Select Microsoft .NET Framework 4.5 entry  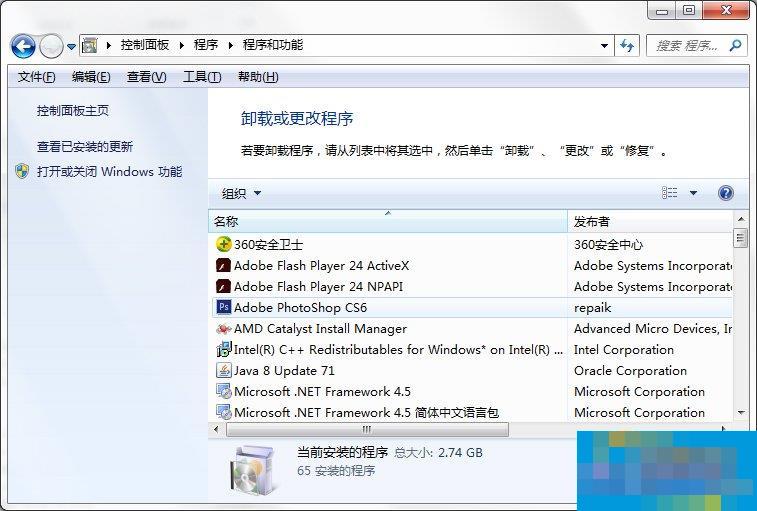[x=322, y=391]
